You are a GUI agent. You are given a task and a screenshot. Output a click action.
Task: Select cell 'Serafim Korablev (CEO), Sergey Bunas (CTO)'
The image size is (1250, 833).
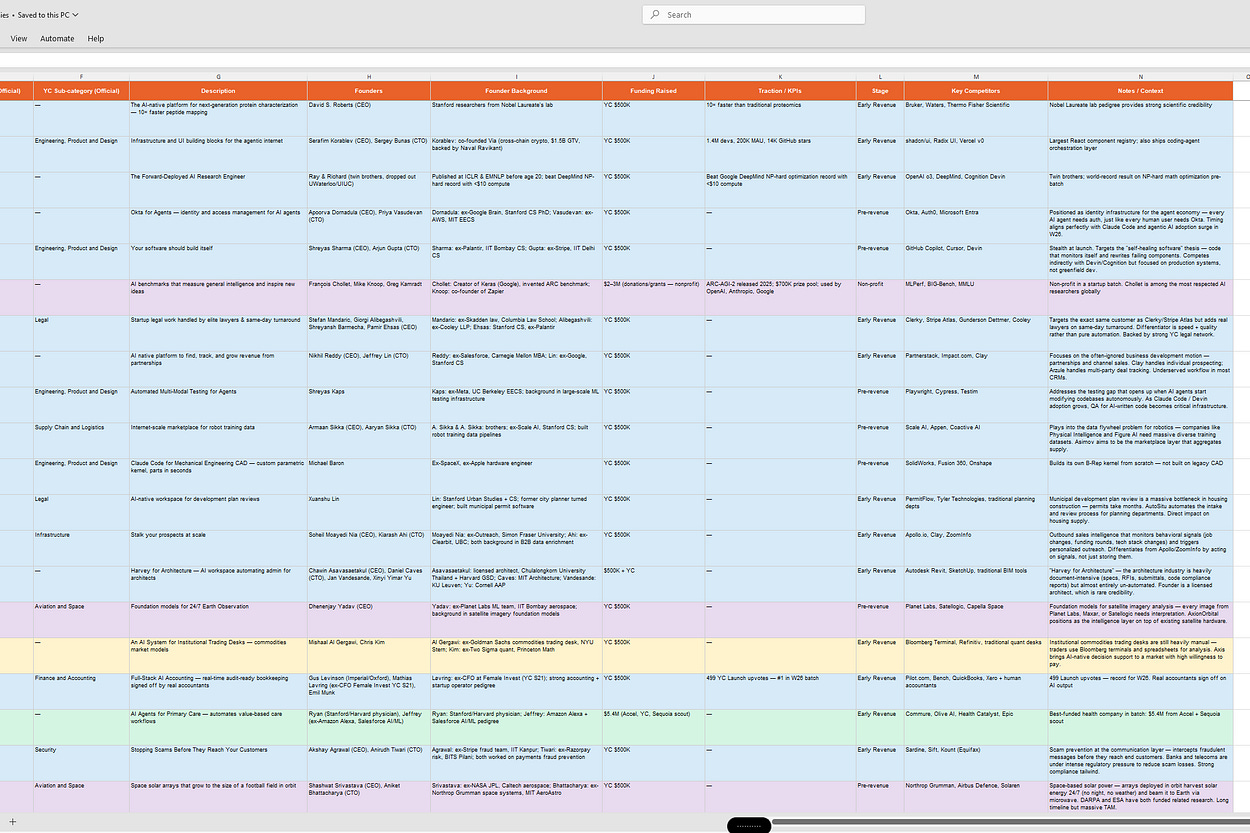(x=369, y=154)
